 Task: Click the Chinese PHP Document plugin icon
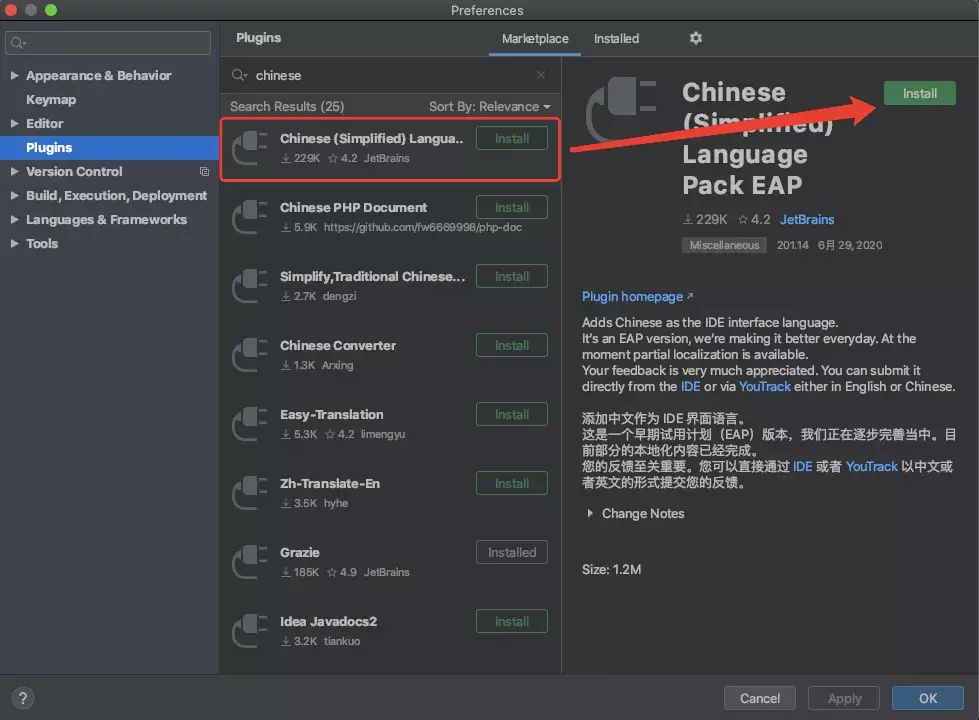coord(250,217)
